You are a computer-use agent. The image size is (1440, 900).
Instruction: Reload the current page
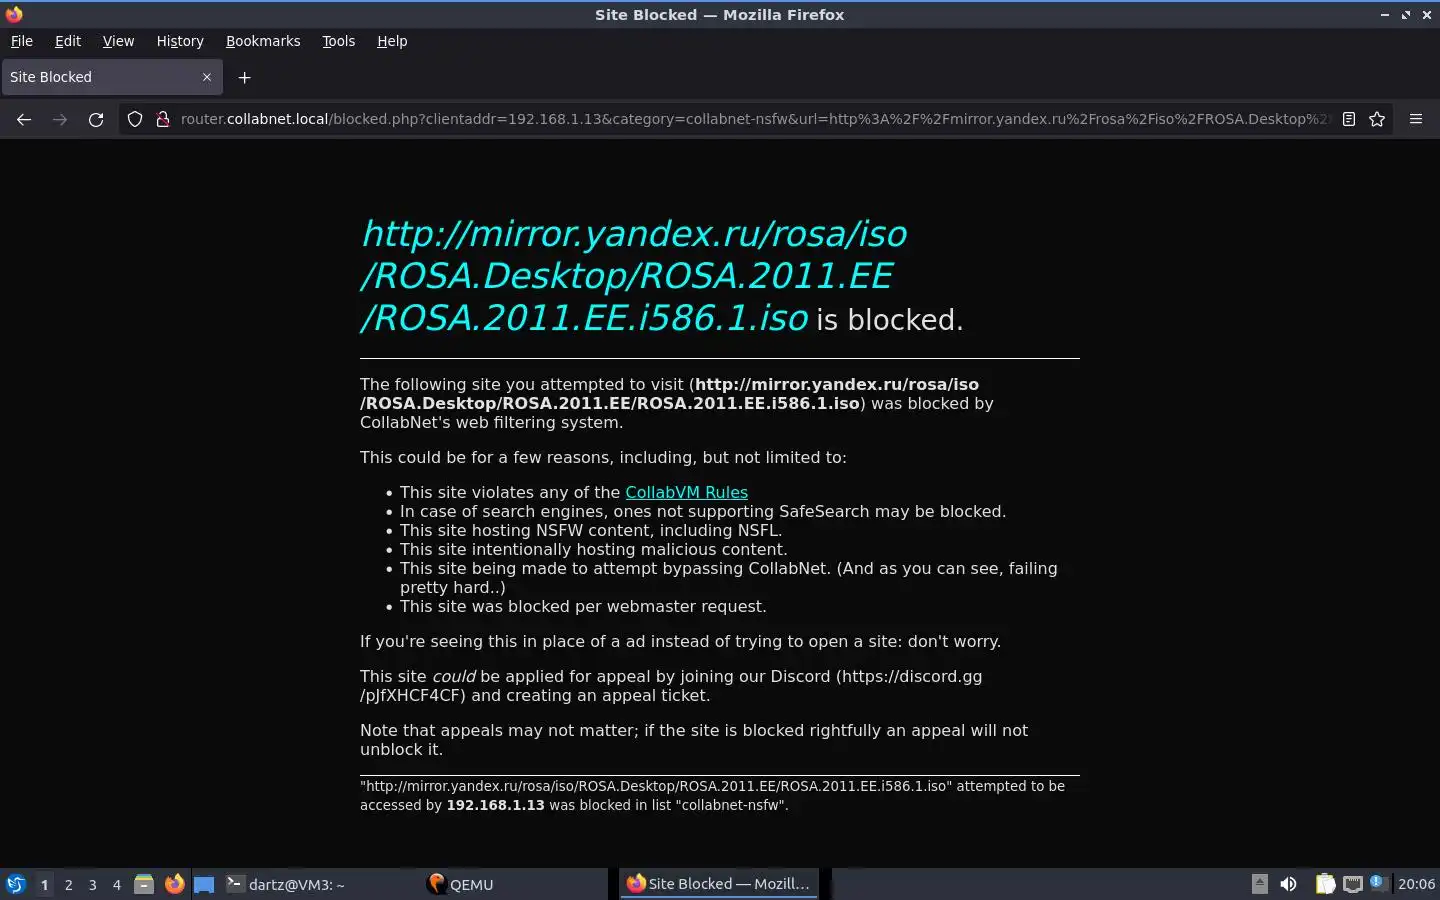96,119
